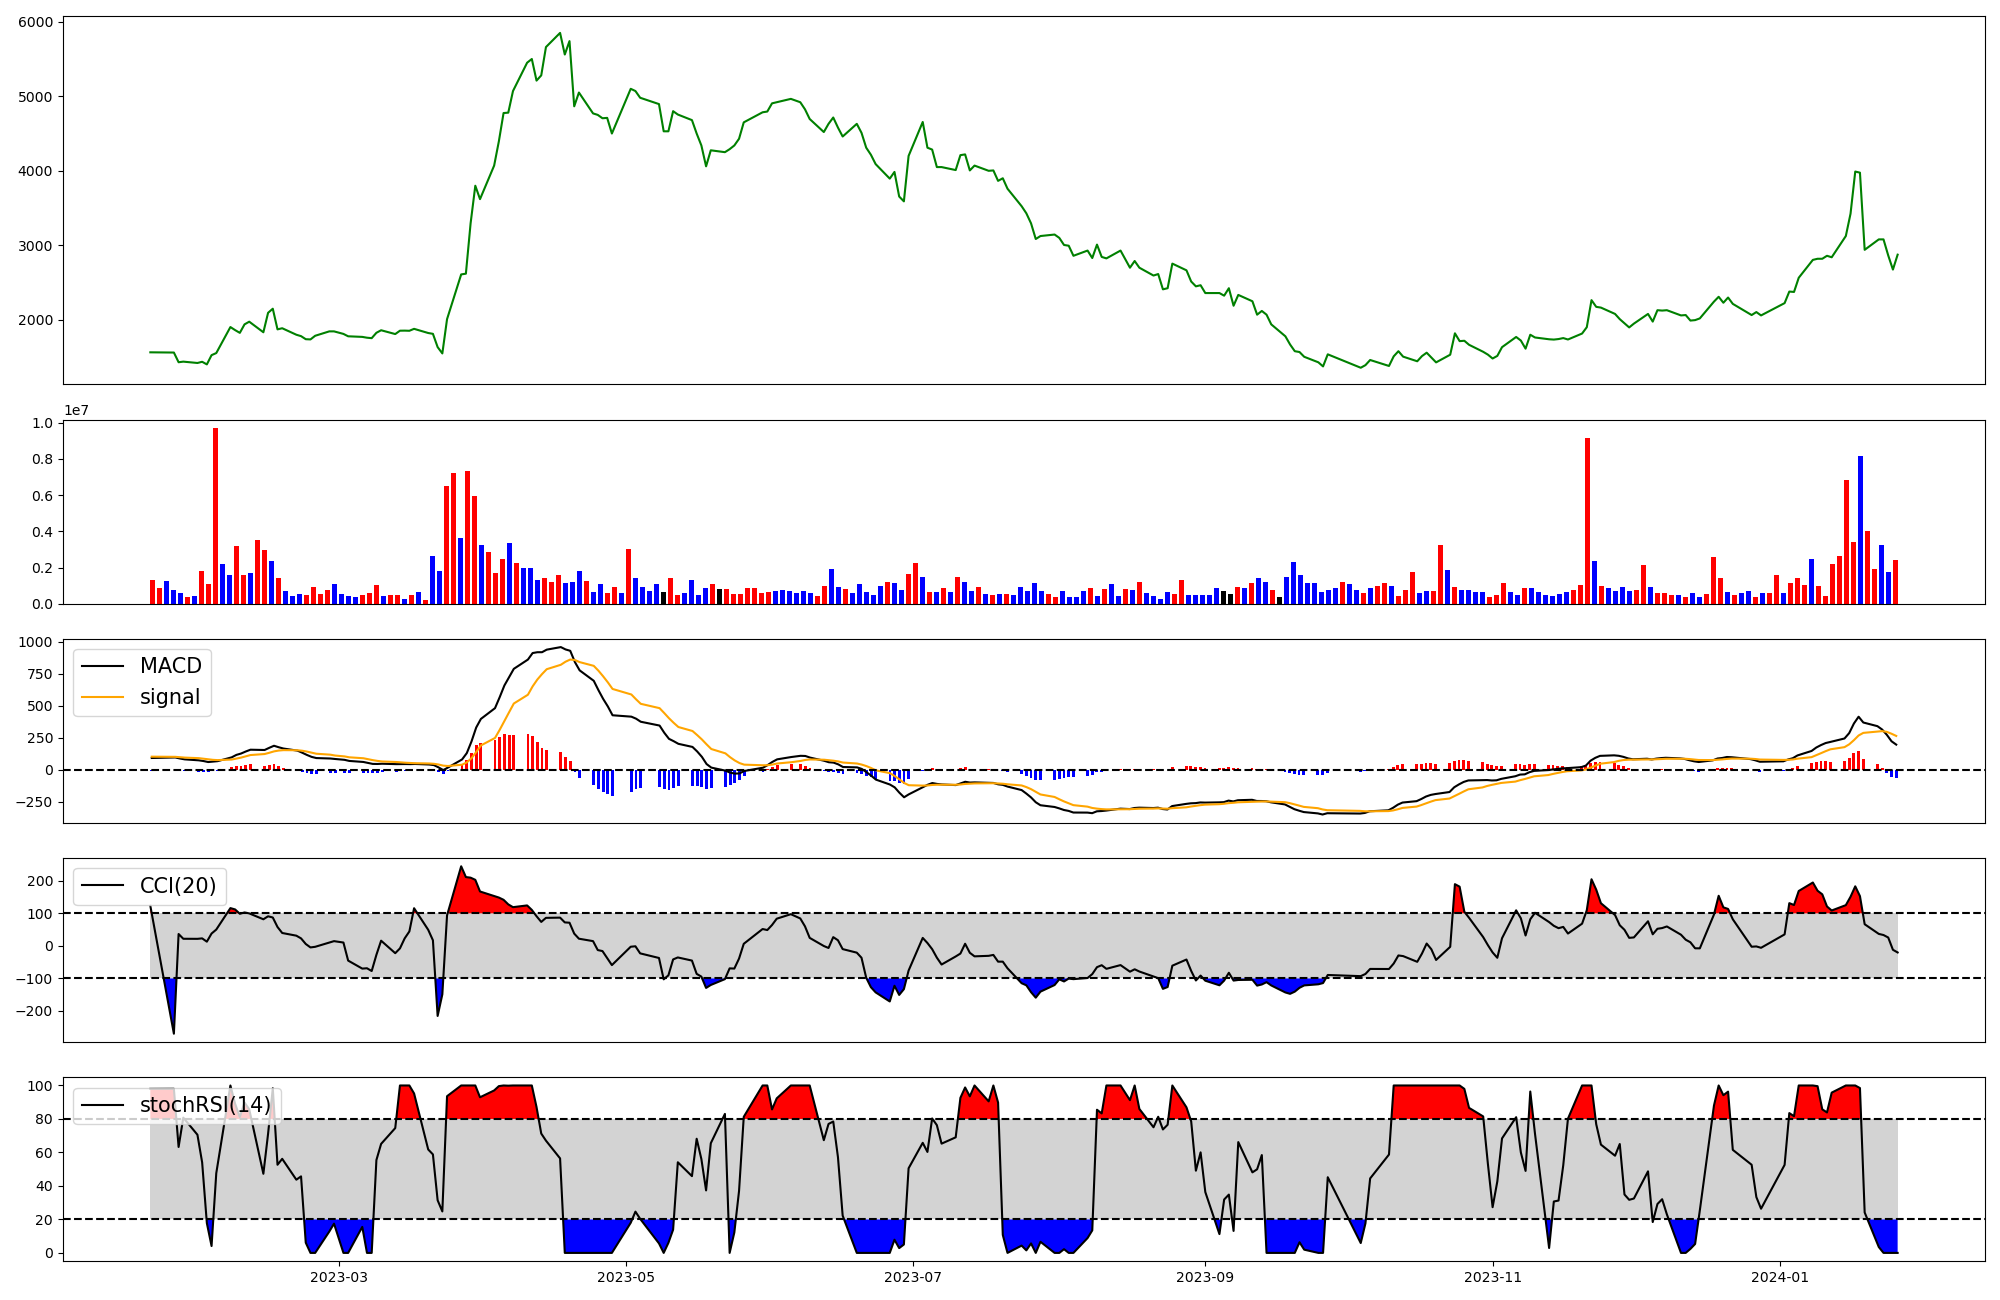Click the 2023-03 x-axis date label

(338, 1277)
